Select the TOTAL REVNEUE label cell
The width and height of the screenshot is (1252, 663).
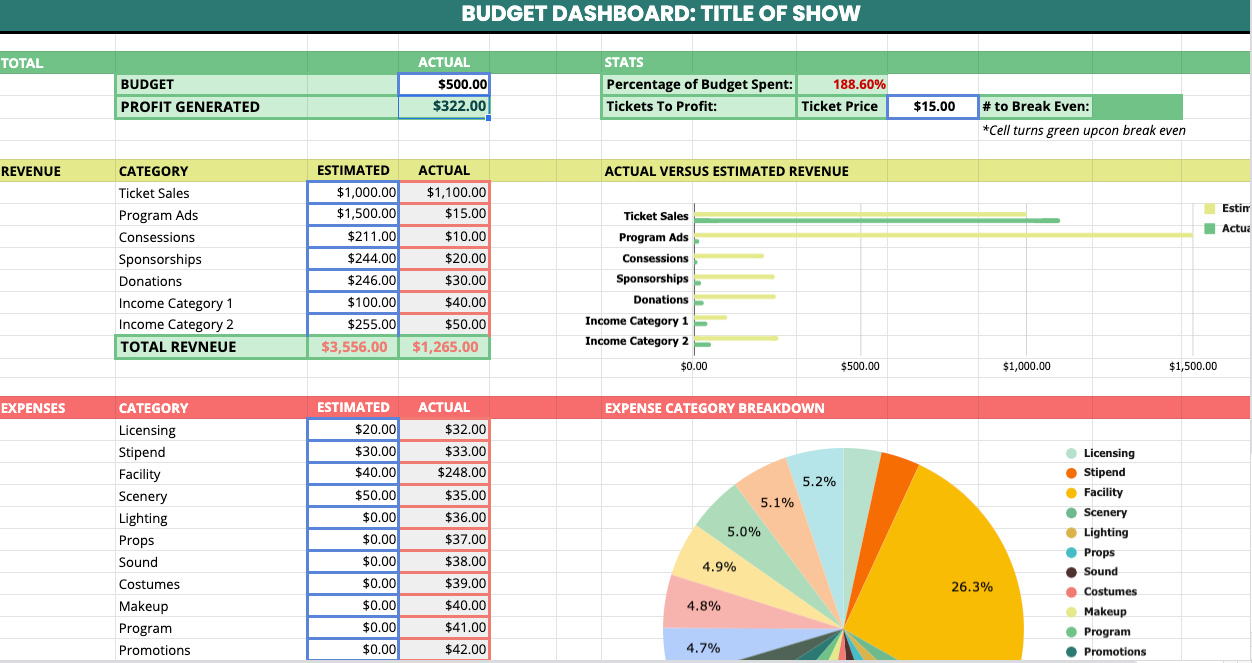coord(212,347)
